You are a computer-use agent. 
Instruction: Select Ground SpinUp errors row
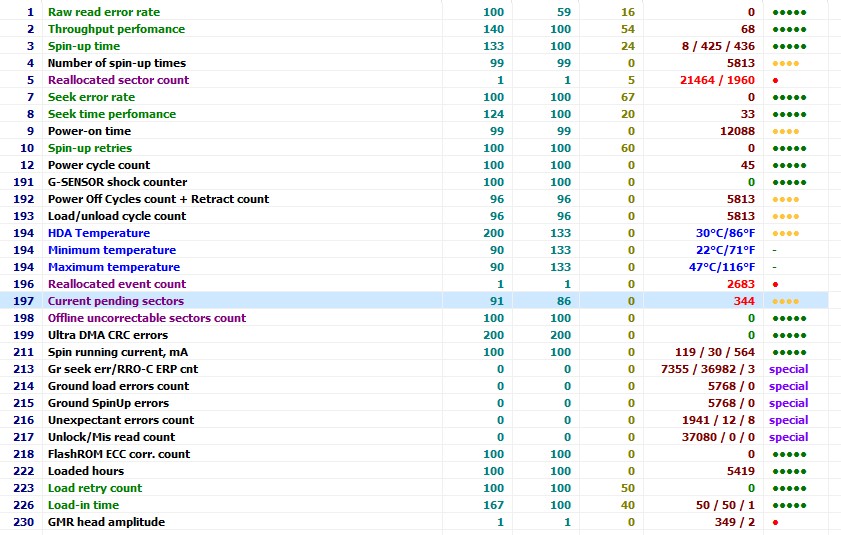414,403
